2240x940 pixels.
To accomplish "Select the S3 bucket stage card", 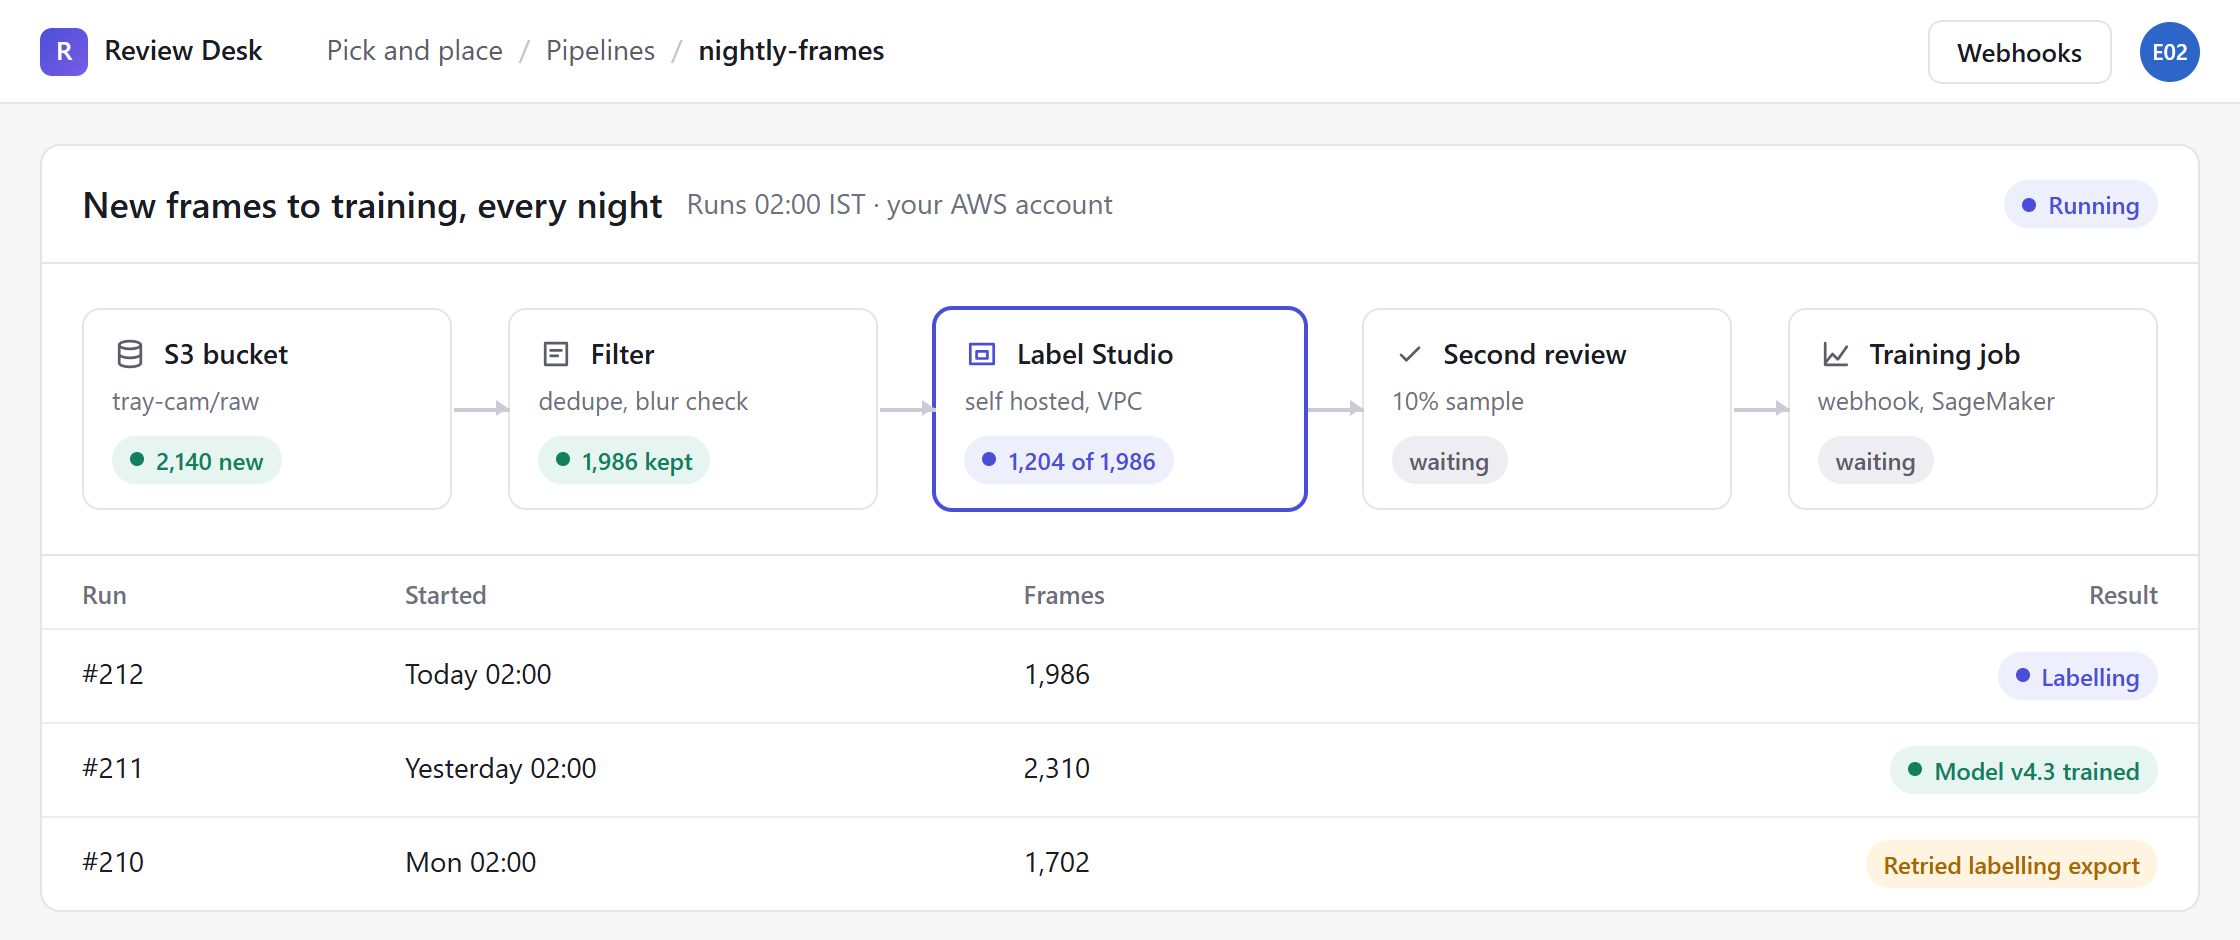I will 267,409.
